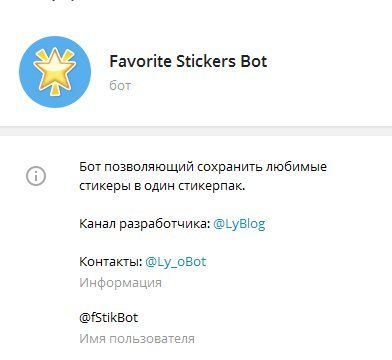
Task: Click the 'Информация' caption
Action: click(120, 283)
